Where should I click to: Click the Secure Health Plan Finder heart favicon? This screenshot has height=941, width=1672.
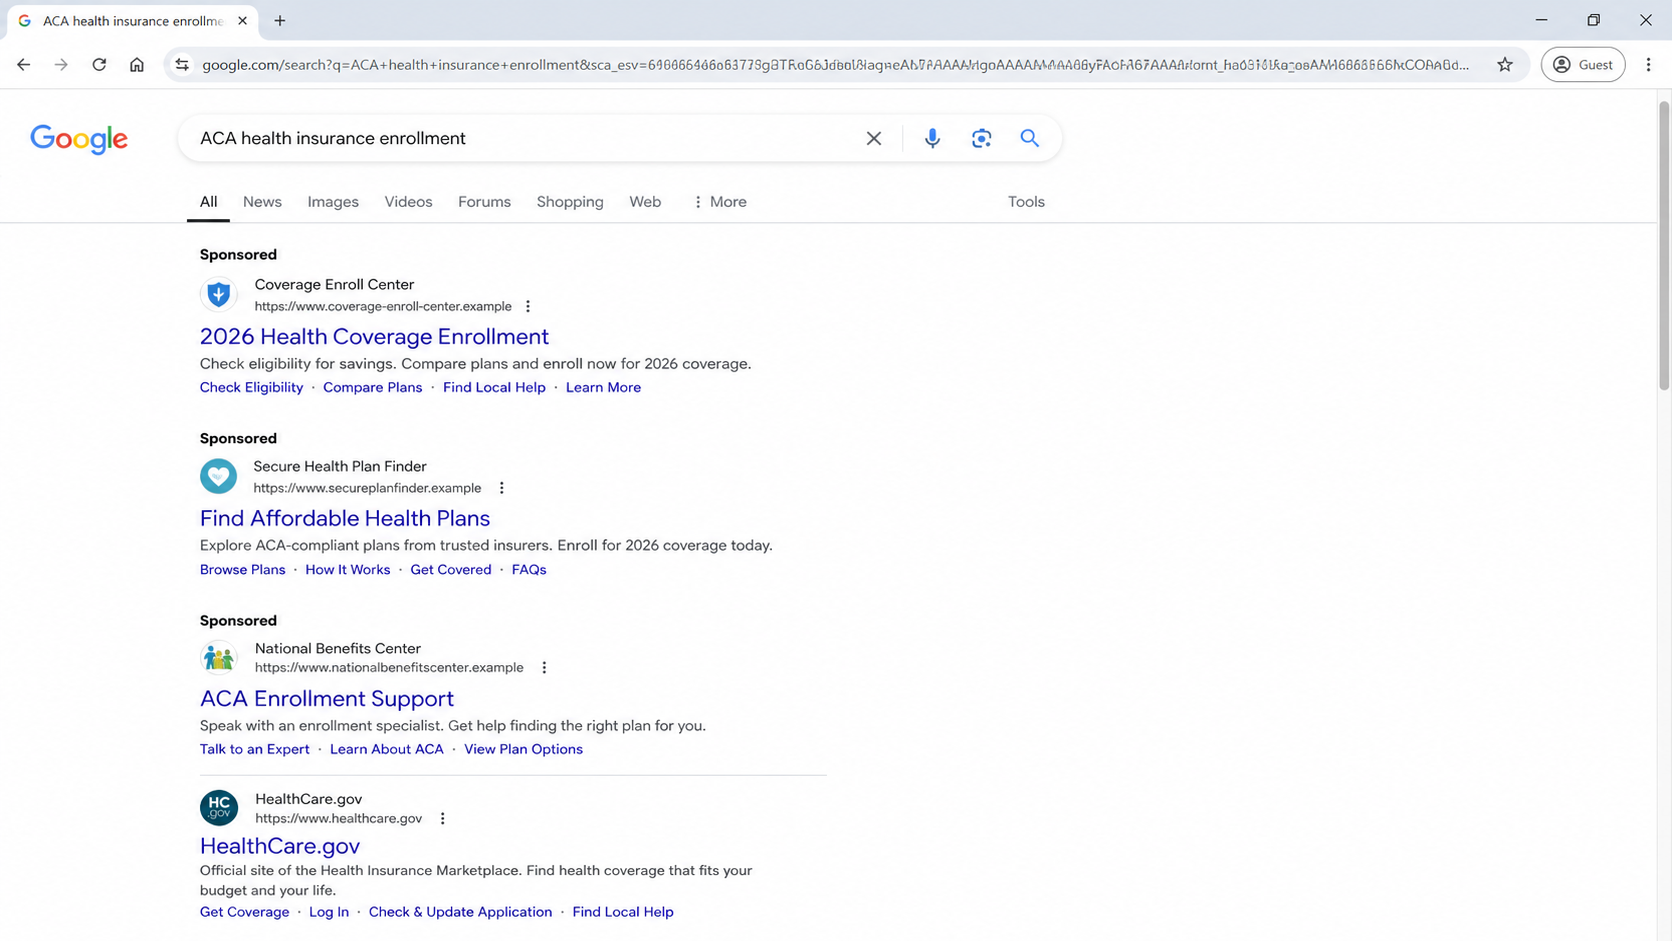218,476
